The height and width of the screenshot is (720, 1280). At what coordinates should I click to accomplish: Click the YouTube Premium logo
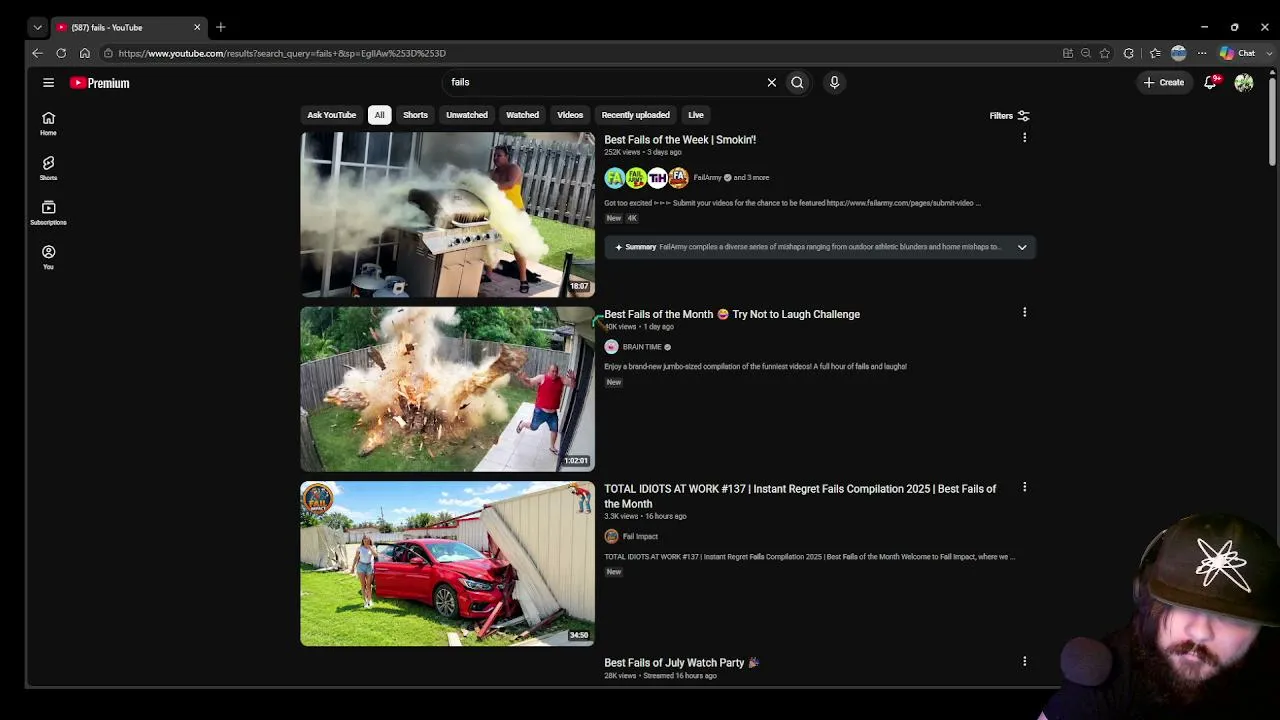click(x=100, y=83)
